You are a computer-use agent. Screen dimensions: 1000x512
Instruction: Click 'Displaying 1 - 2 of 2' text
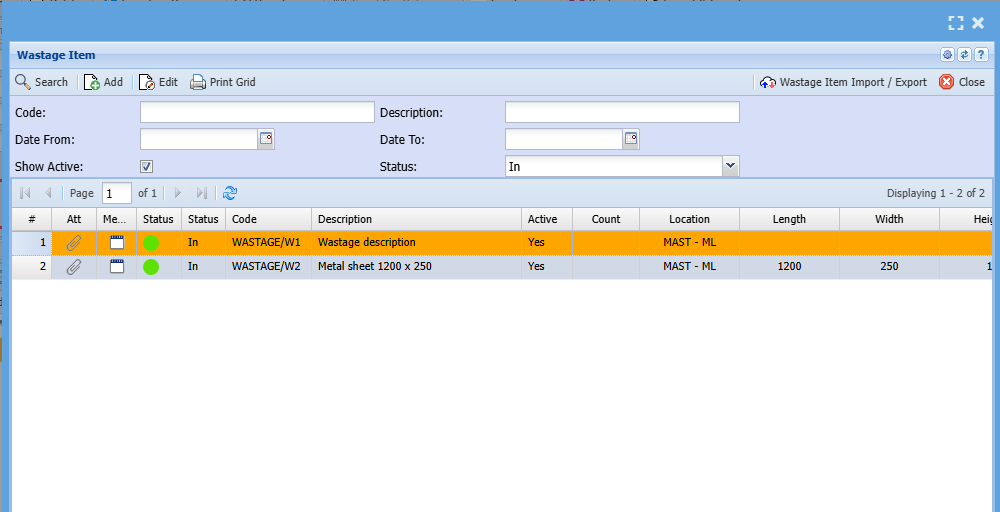(936, 193)
